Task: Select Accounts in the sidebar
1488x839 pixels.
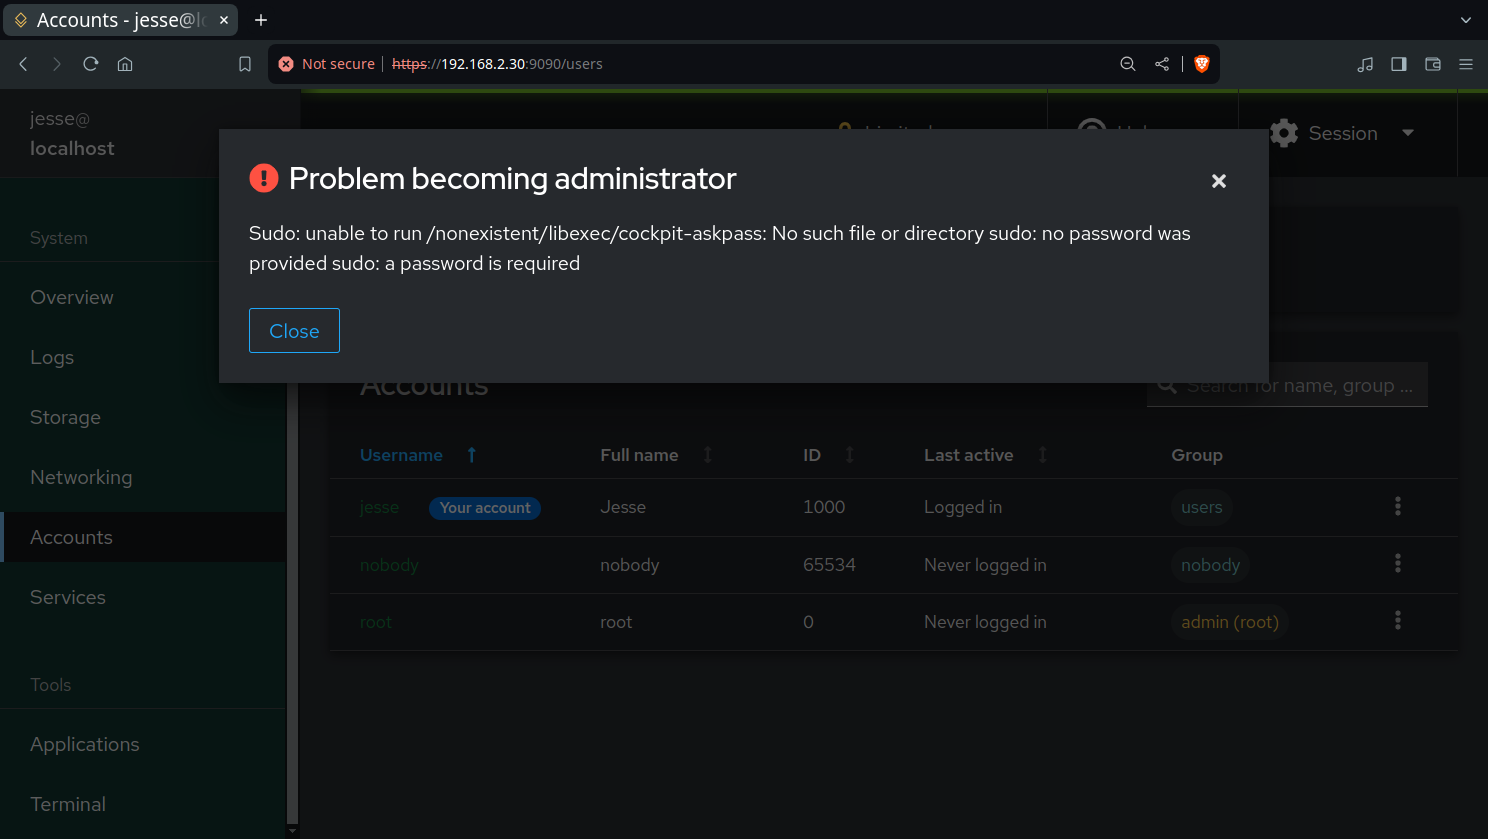Action: [x=144, y=537]
